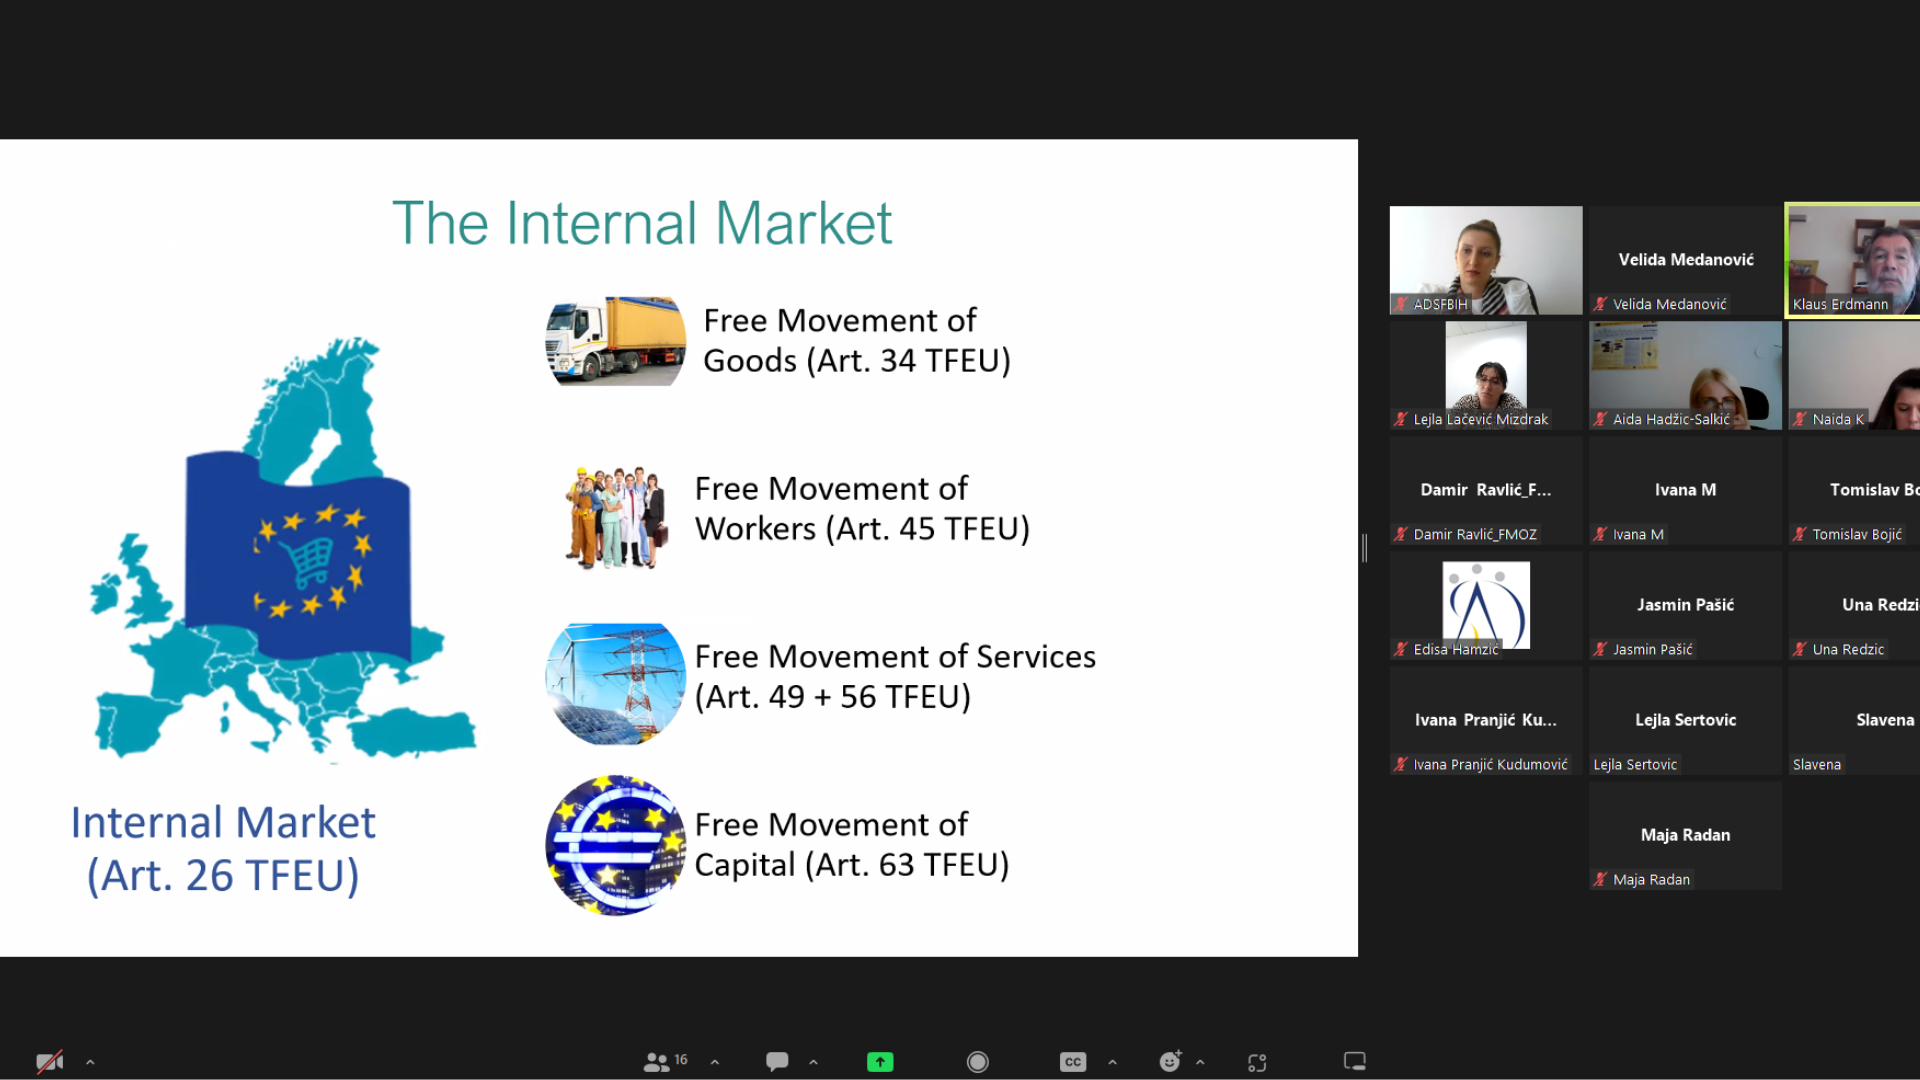Select Tomislav Bojić participant tile
Image resolution: width=1920 pixels, height=1080 pixels.
tap(1854, 490)
